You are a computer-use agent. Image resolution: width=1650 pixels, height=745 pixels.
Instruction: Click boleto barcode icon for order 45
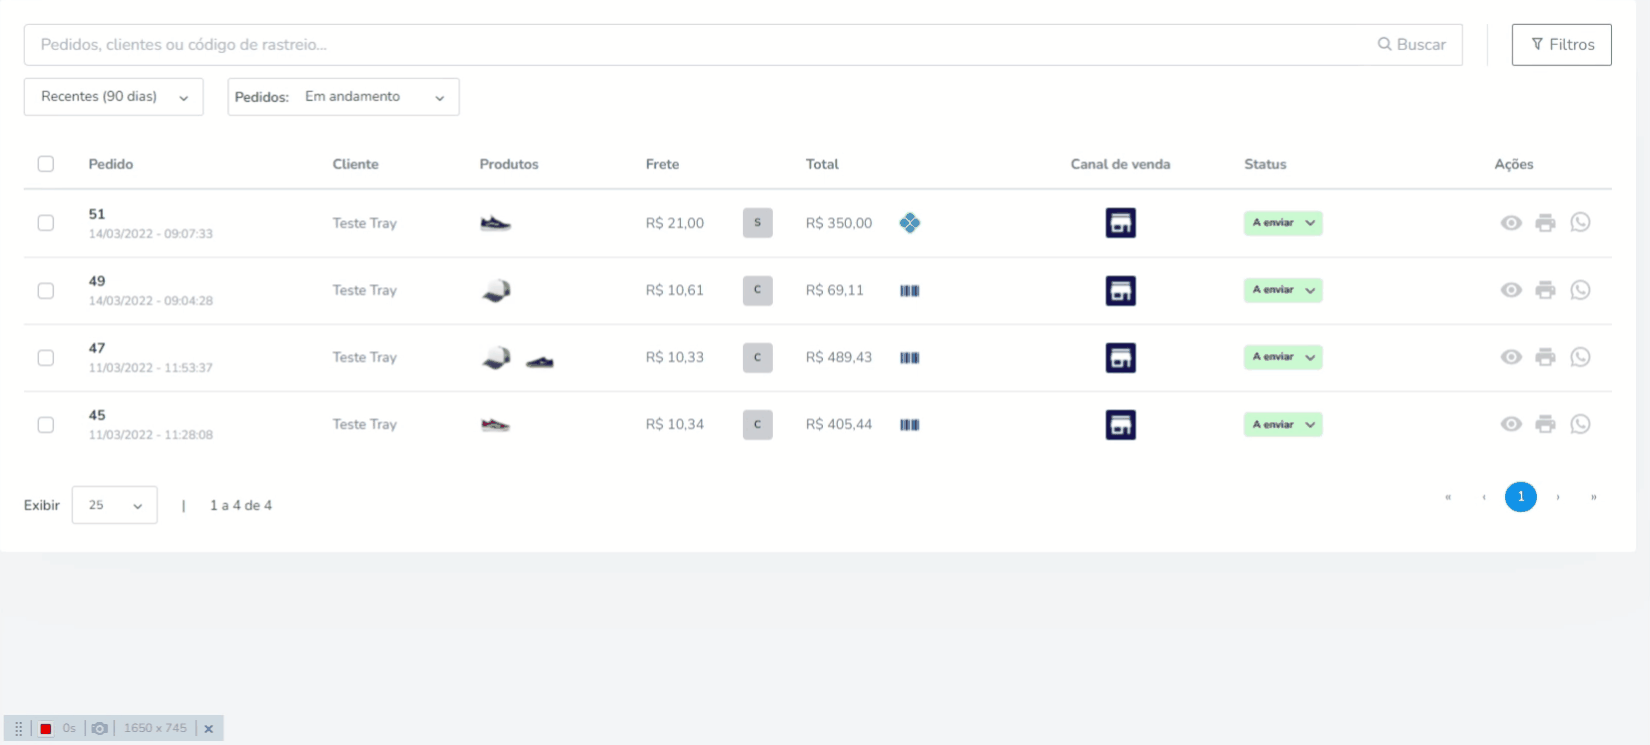click(909, 425)
